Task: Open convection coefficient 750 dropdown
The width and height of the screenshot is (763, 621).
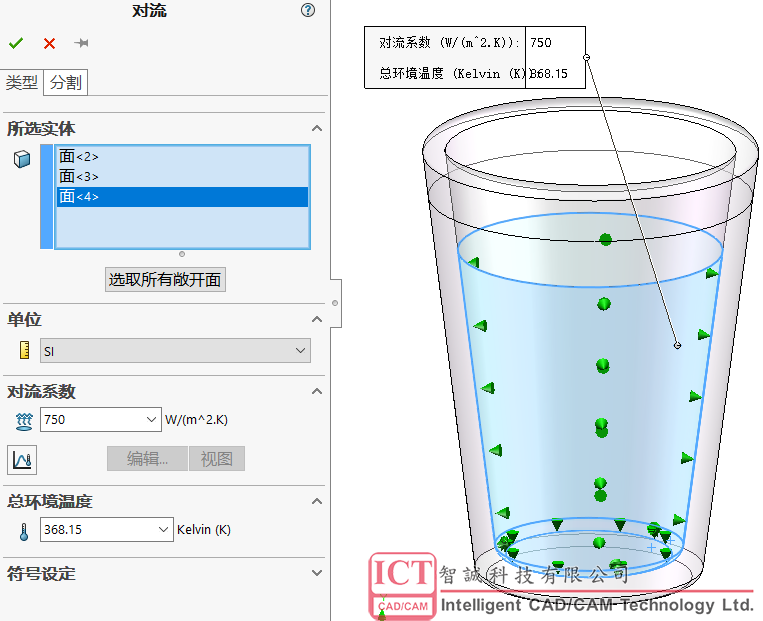Action: [152, 420]
